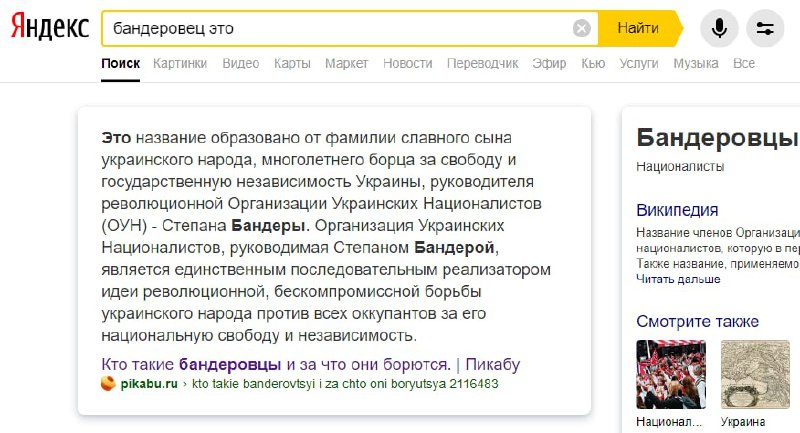Click the pikabu.ru favicon

click(108, 384)
